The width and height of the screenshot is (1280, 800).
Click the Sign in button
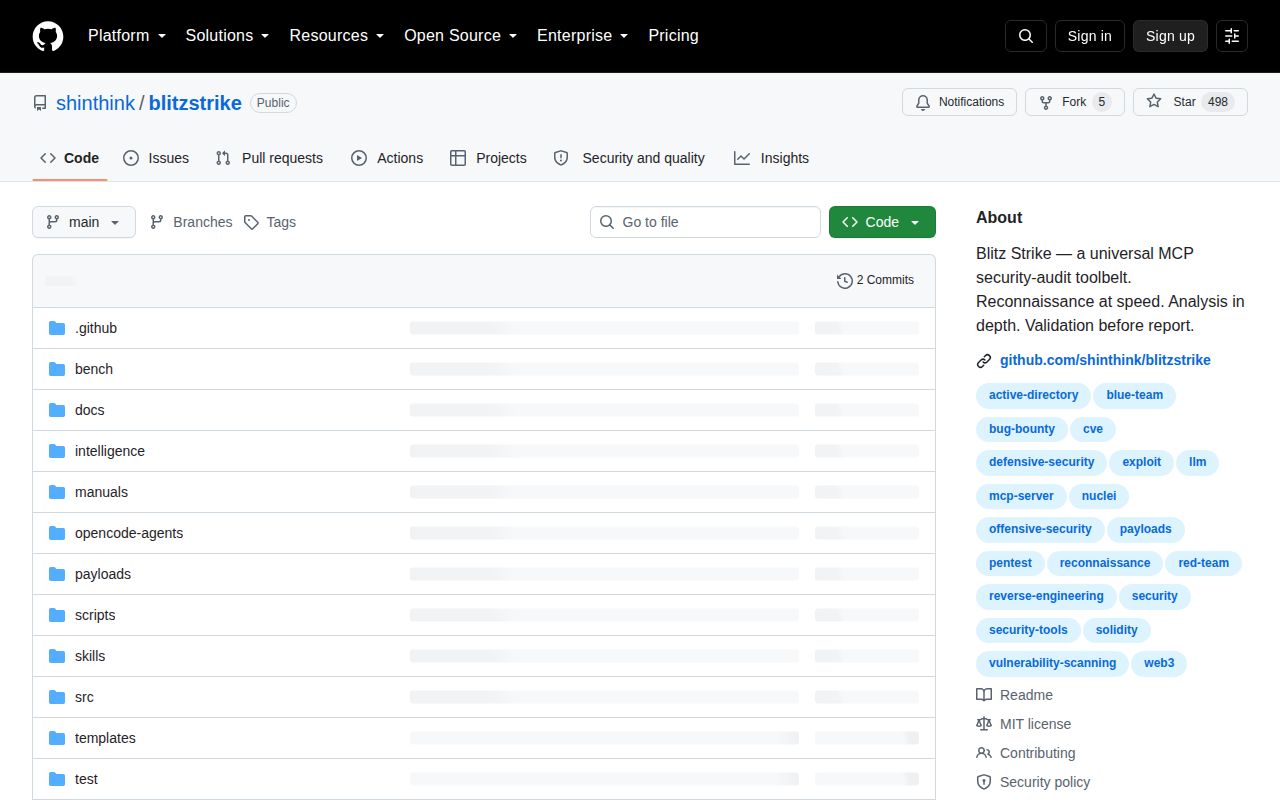tap(1089, 36)
